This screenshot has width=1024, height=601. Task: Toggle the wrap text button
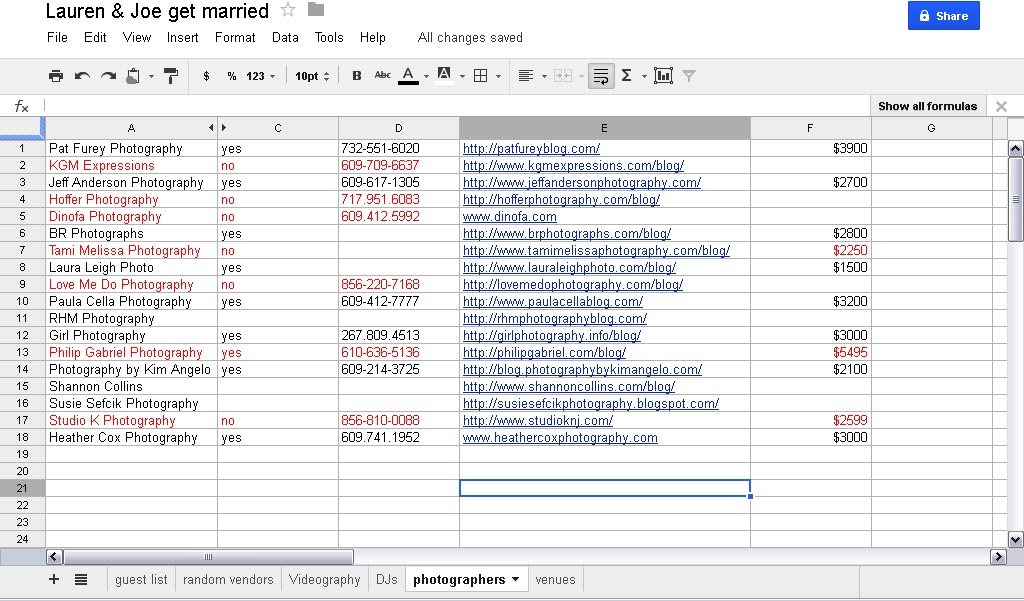[x=601, y=76]
